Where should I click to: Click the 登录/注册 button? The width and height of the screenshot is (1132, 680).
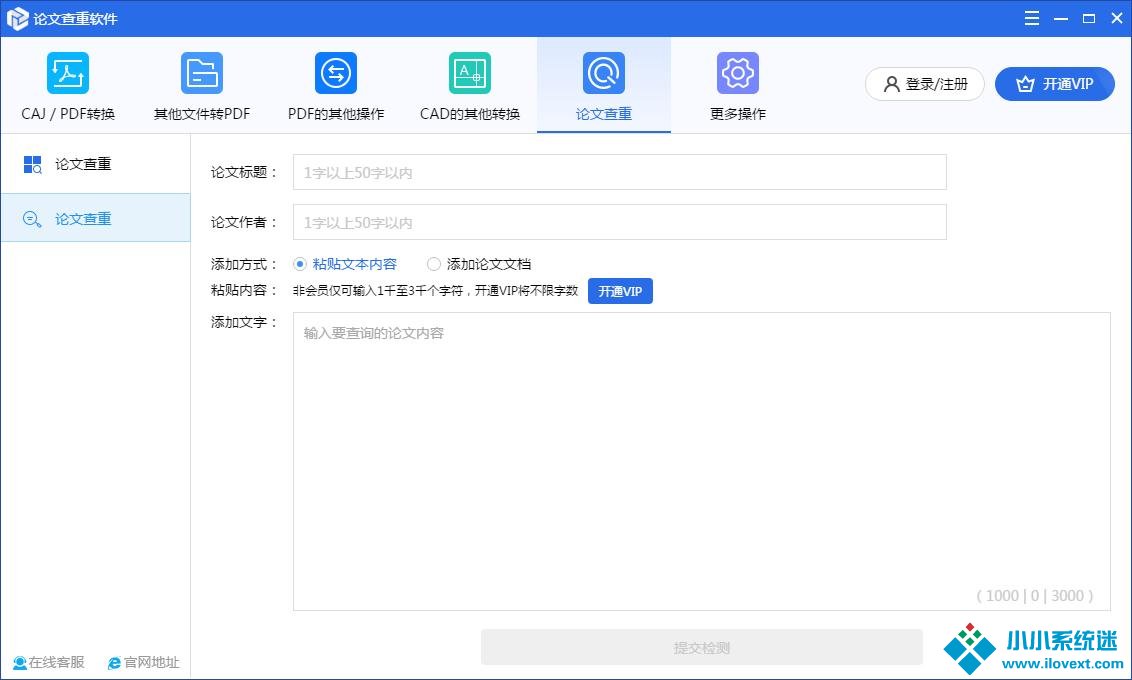coord(925,84)
